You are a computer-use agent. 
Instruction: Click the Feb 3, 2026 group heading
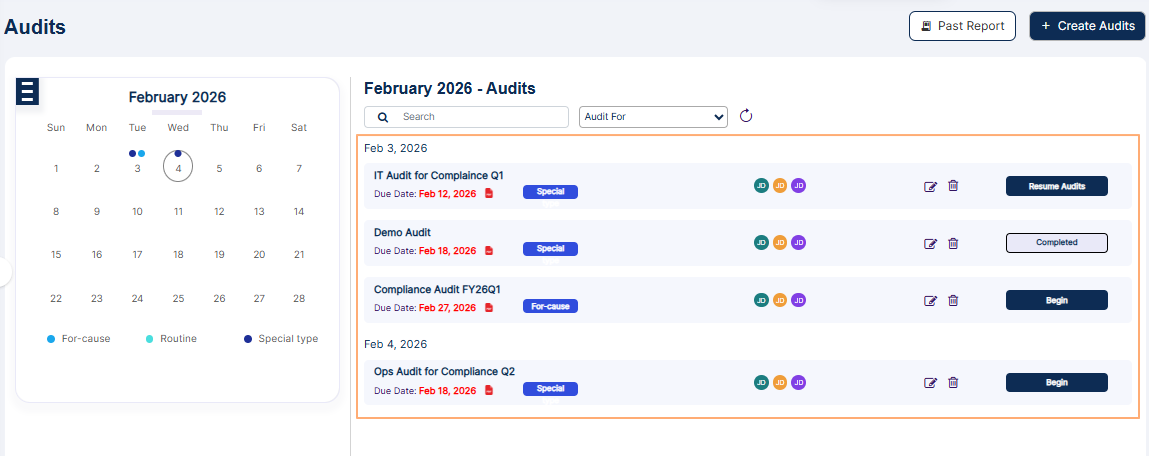(x=396, y=148)
